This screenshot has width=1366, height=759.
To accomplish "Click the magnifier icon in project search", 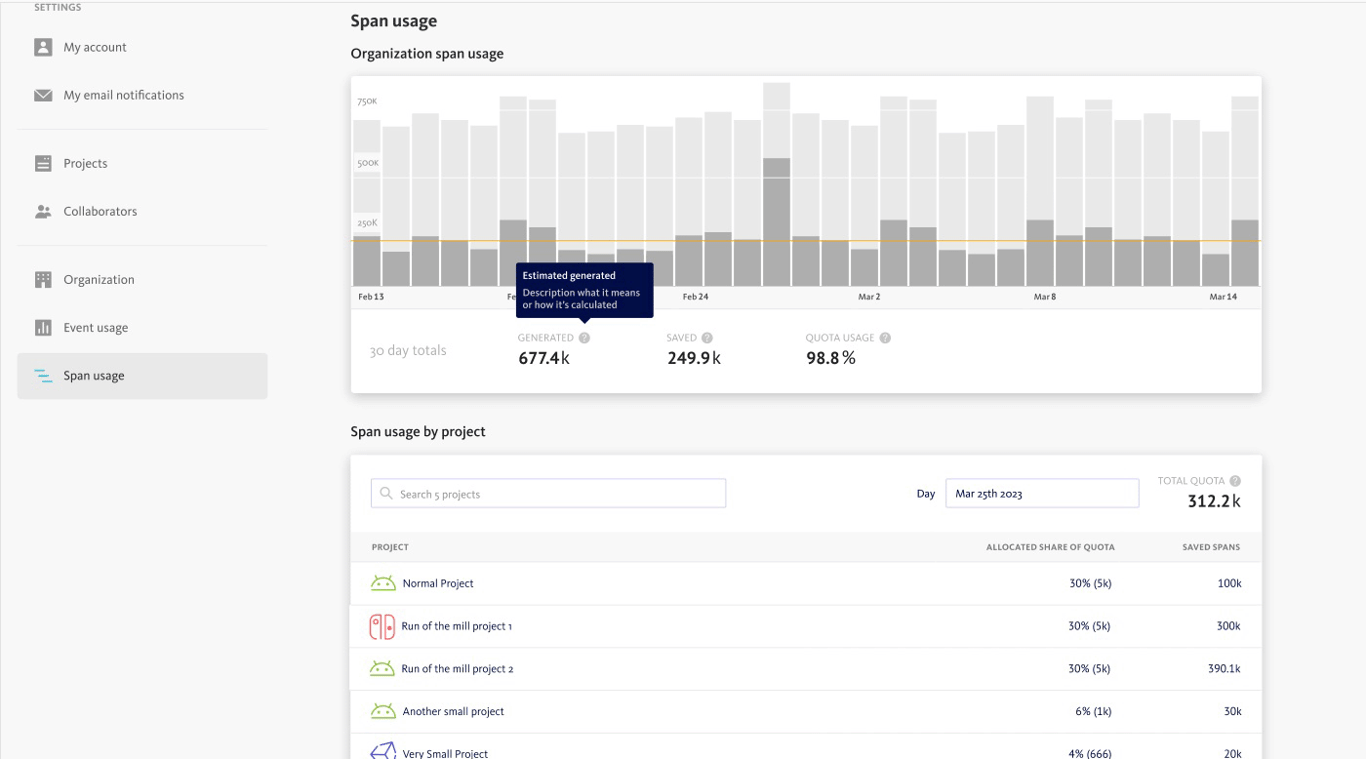I will click(x=386, y=494).
